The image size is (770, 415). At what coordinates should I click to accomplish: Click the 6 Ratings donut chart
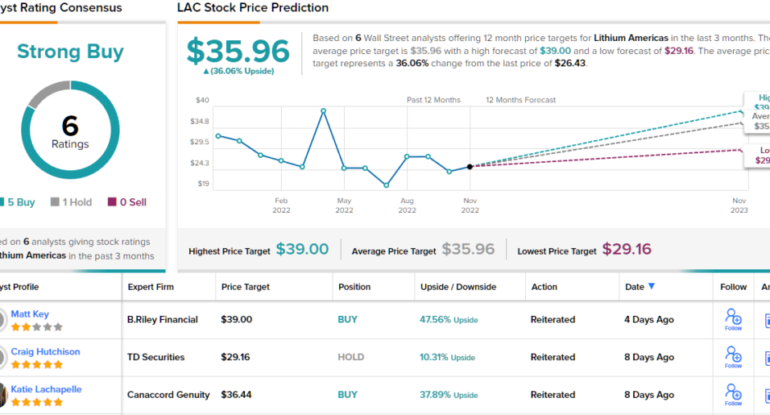click(69, 132)
